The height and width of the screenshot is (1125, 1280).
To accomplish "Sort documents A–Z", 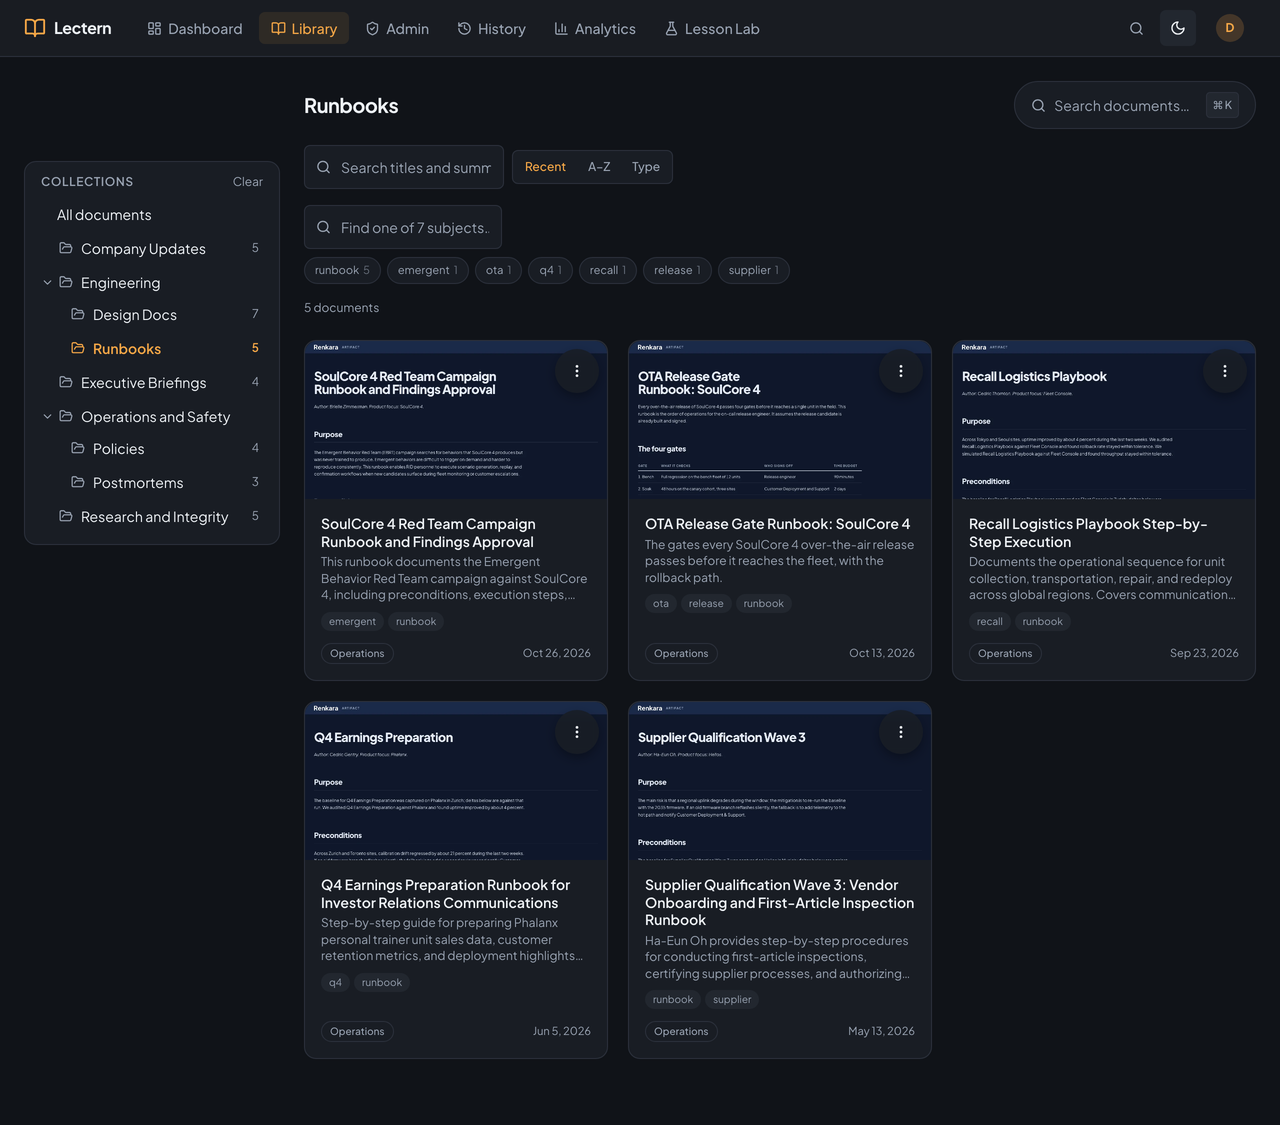I will 599,167.
